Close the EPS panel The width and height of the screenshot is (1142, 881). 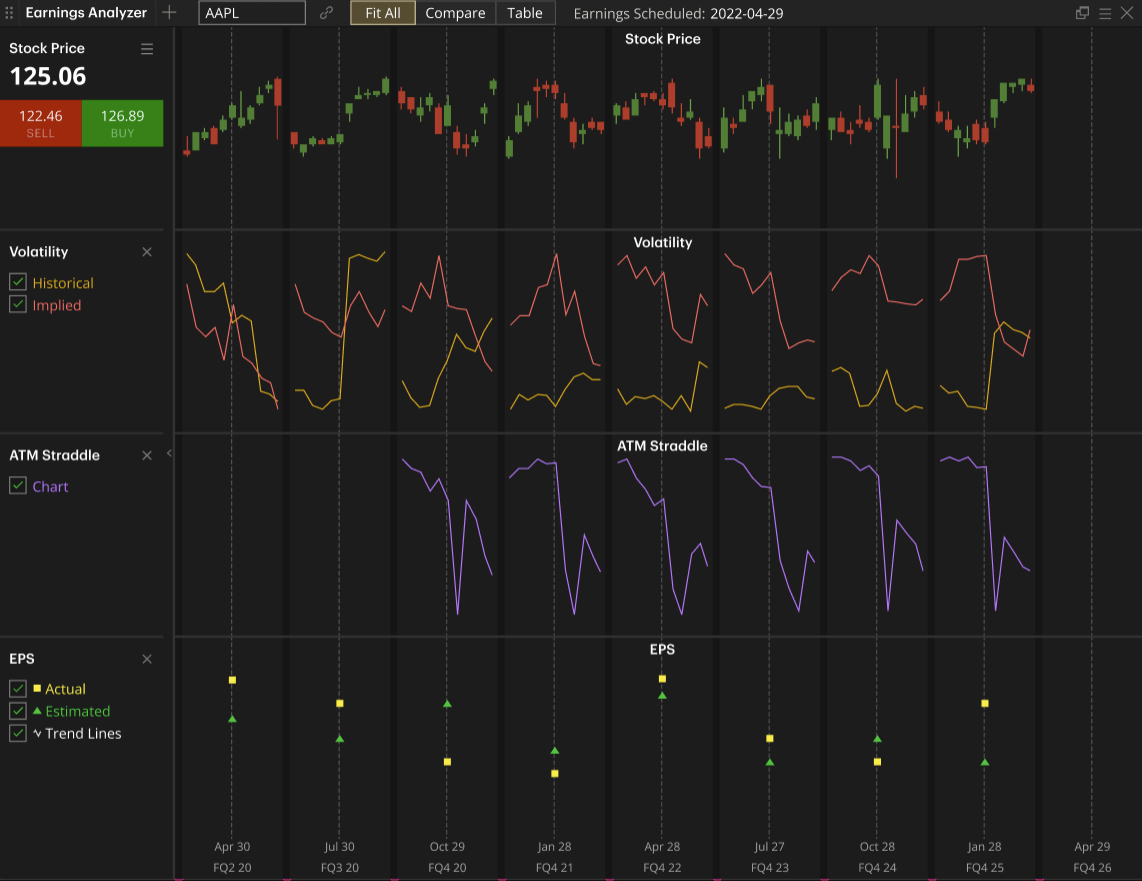[x=146, y=659]
